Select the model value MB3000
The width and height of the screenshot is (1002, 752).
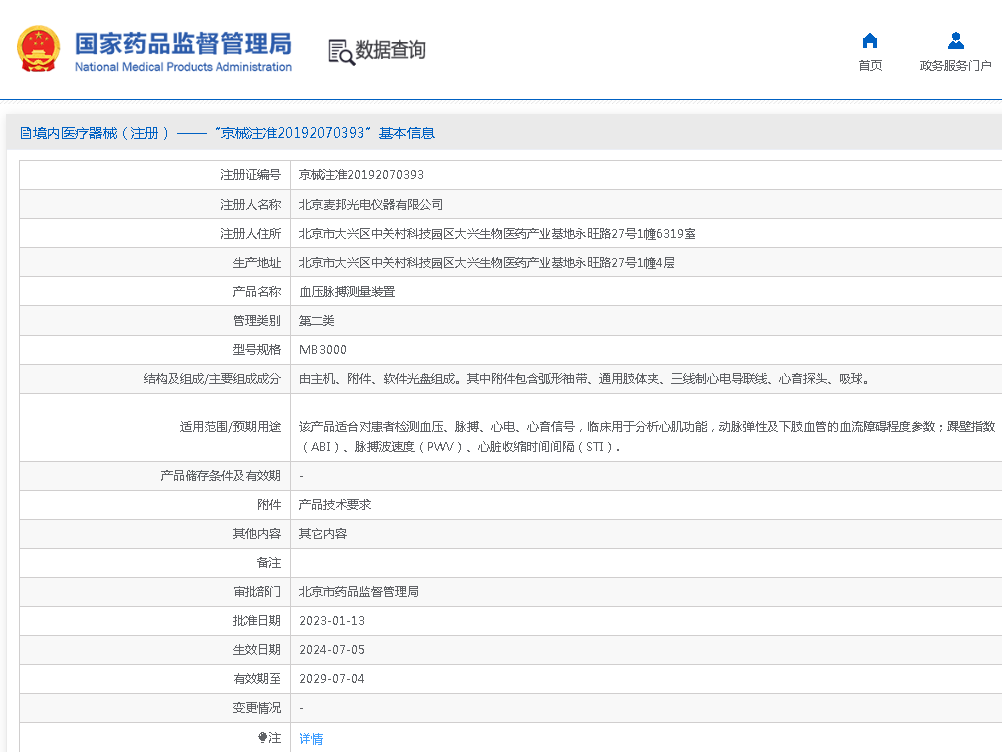[x=323, y=350]
